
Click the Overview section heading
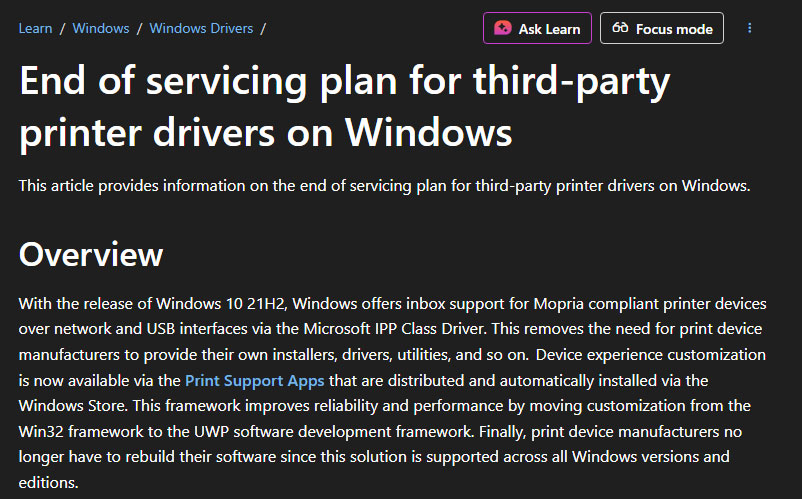point(91,254)
